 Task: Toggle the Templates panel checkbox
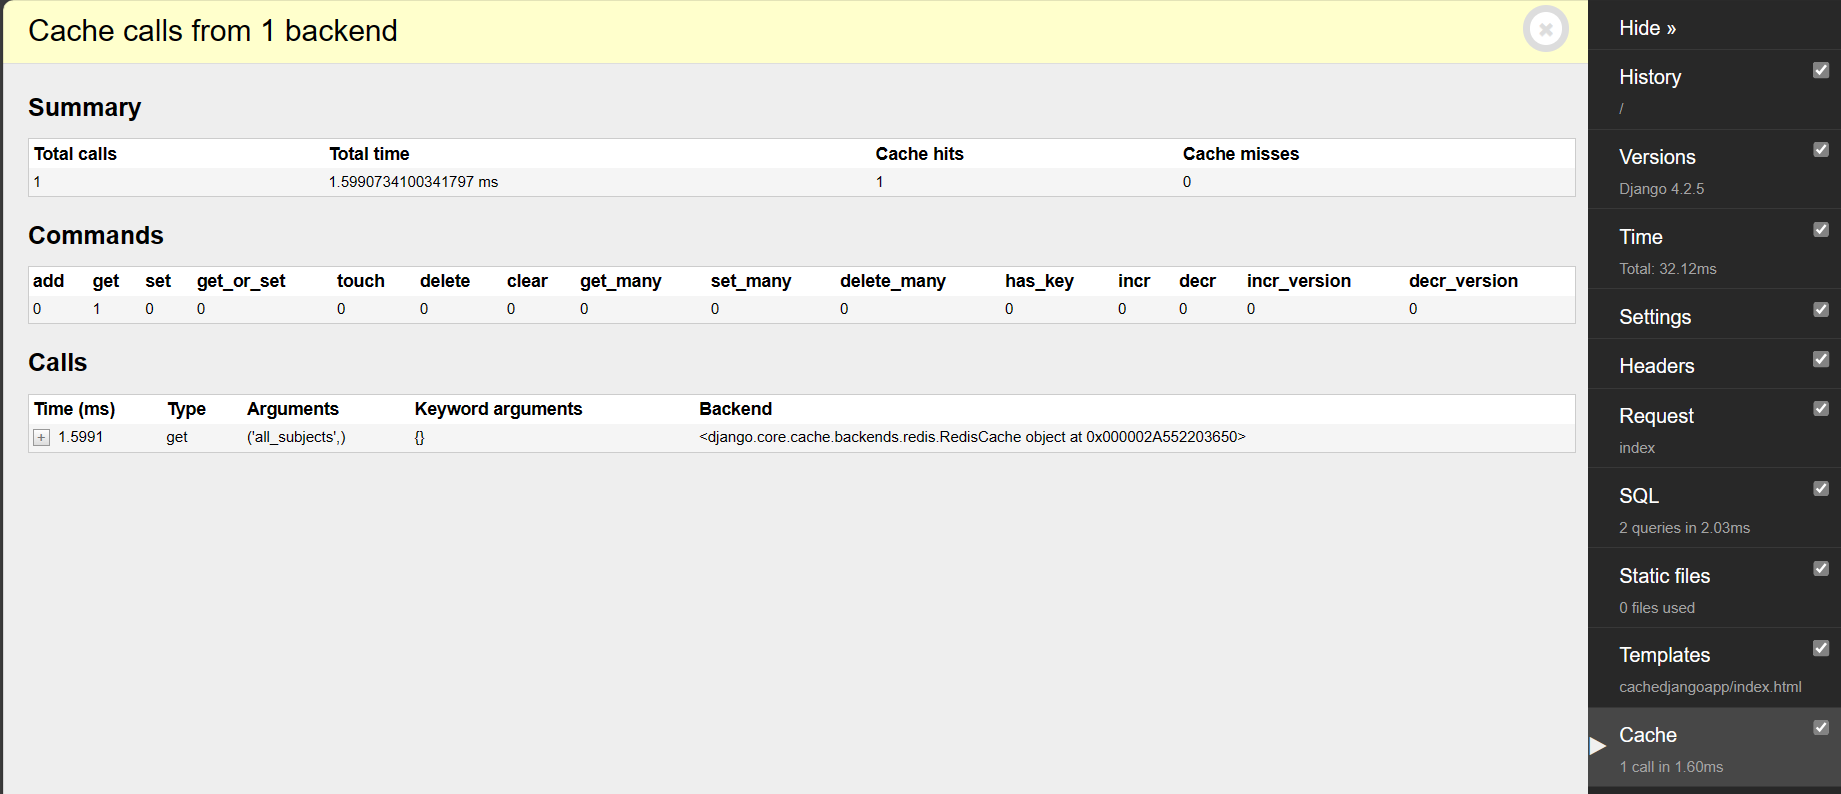point(1821,649)
